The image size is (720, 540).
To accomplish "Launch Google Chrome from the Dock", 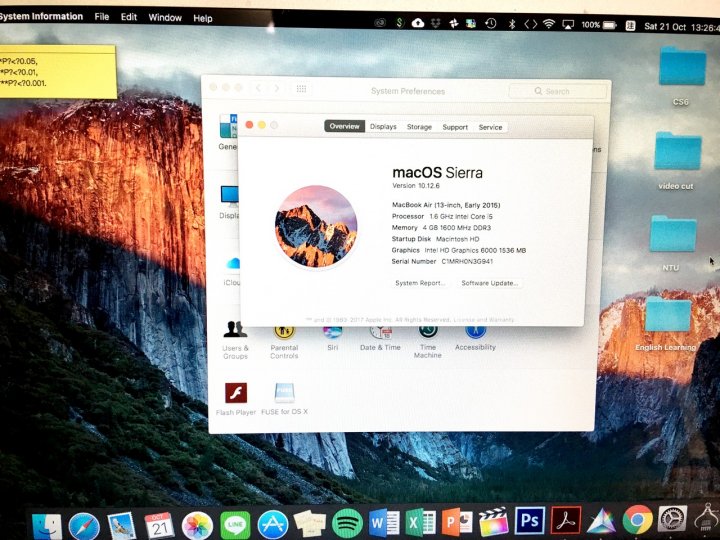I will 637,519.
